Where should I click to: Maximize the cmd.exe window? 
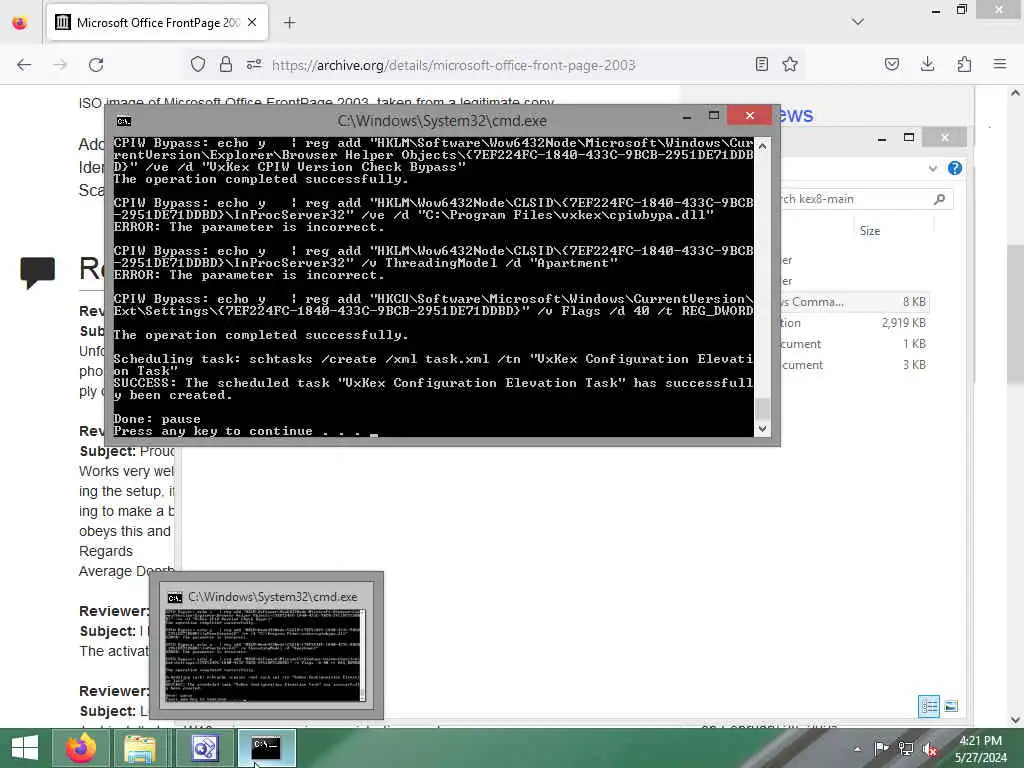(x=714, y=116)
